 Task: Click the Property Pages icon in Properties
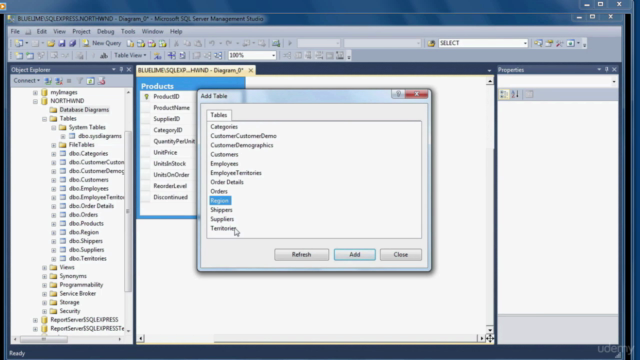pyautogui.click(x=529, y=94)
